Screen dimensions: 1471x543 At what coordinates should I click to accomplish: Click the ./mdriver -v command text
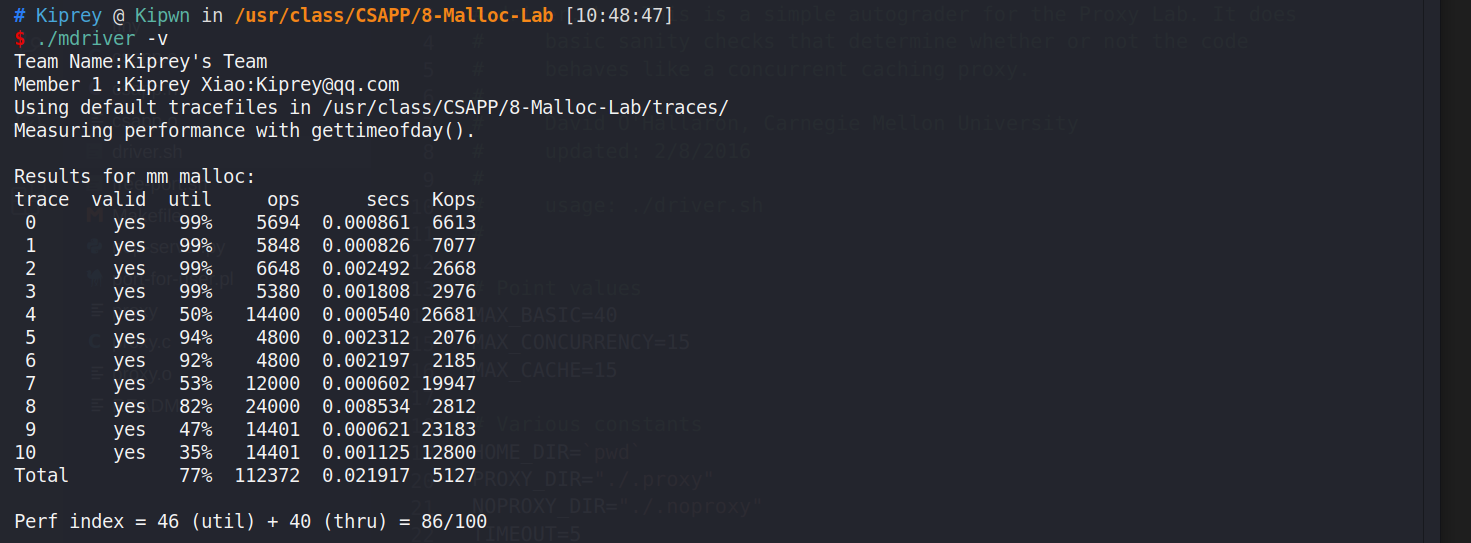(x=91, y=39)
